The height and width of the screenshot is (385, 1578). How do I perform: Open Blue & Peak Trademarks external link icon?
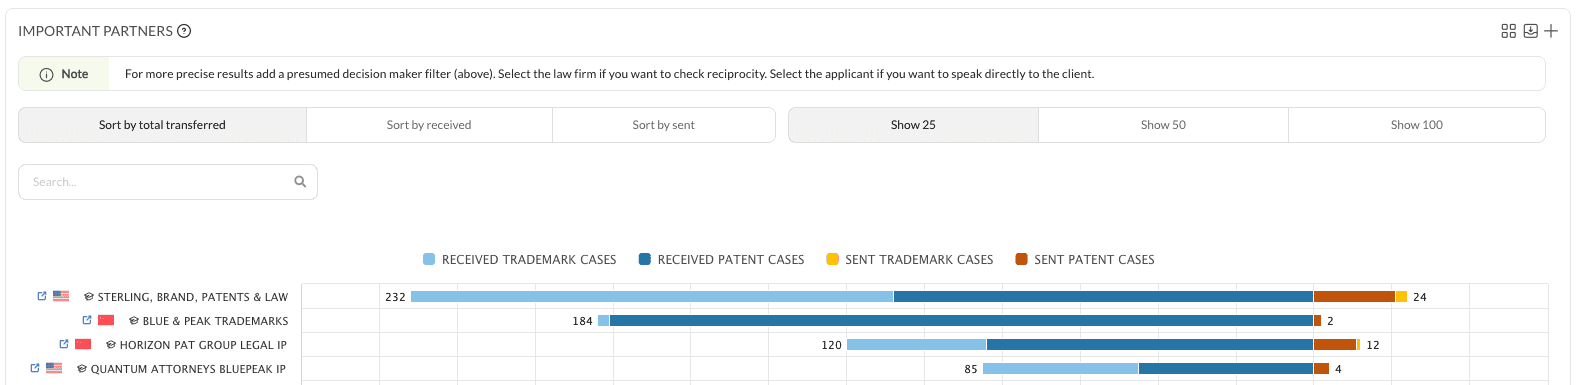[x=87, y=320]
